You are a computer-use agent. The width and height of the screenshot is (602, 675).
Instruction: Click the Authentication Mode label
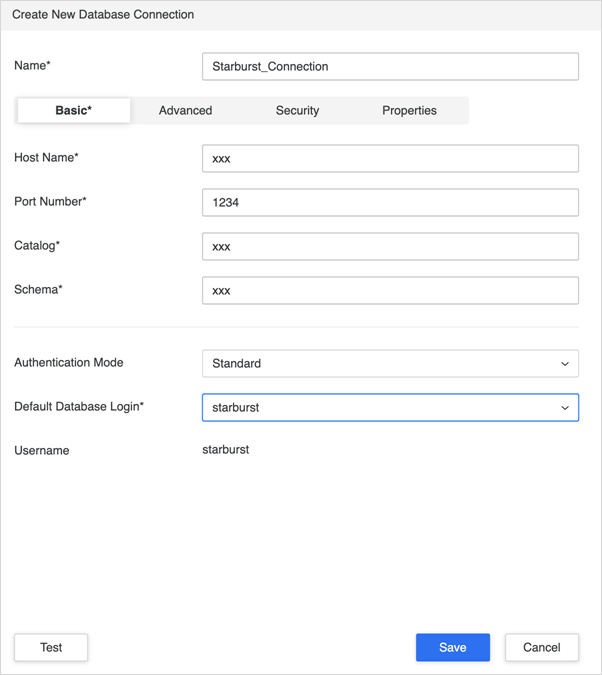[x=69, y=362]
